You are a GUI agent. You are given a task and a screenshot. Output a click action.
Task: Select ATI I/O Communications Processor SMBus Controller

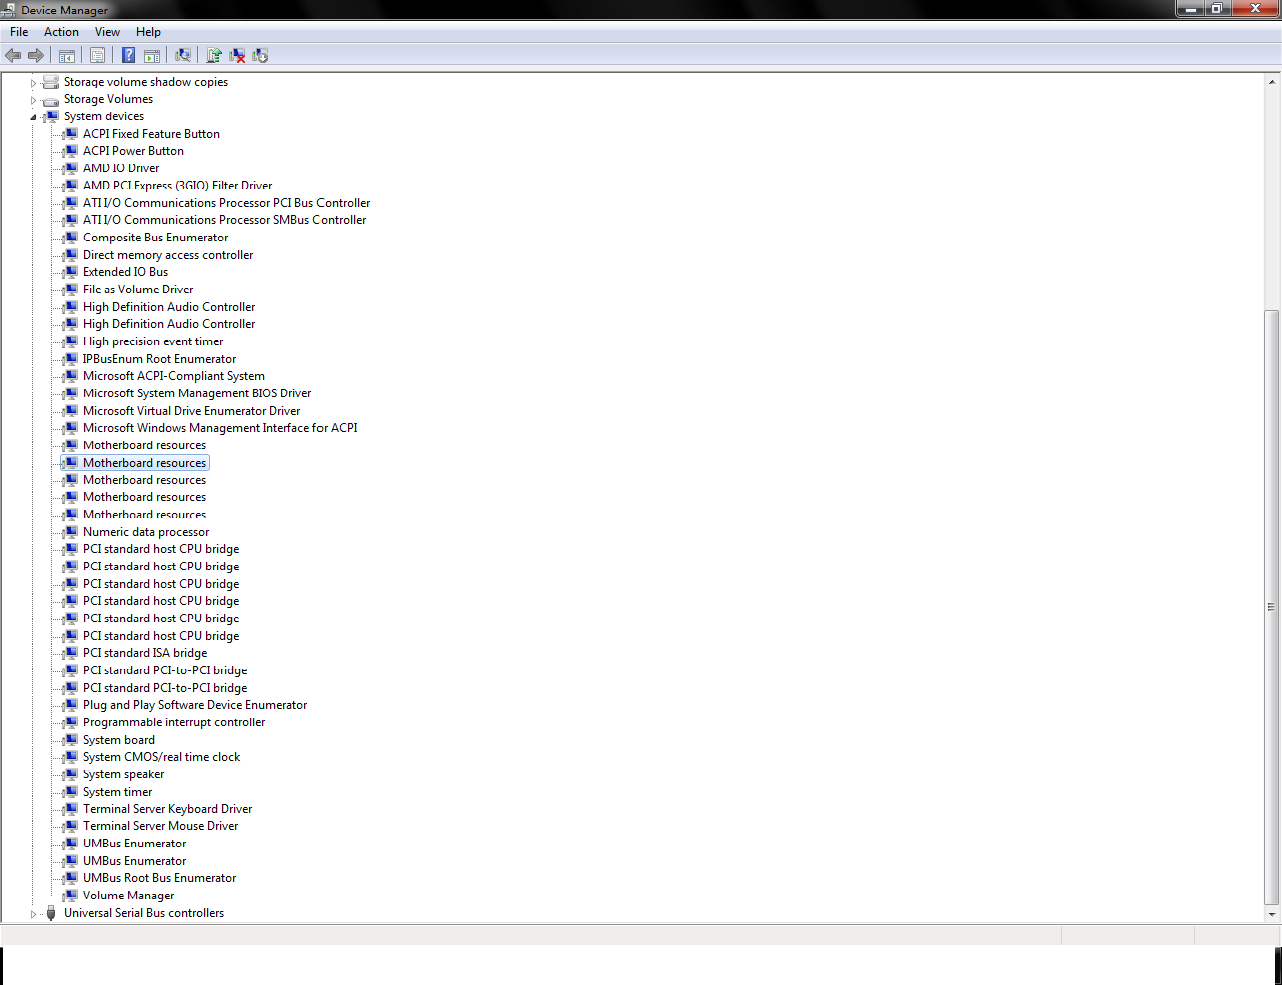[224, 220]
